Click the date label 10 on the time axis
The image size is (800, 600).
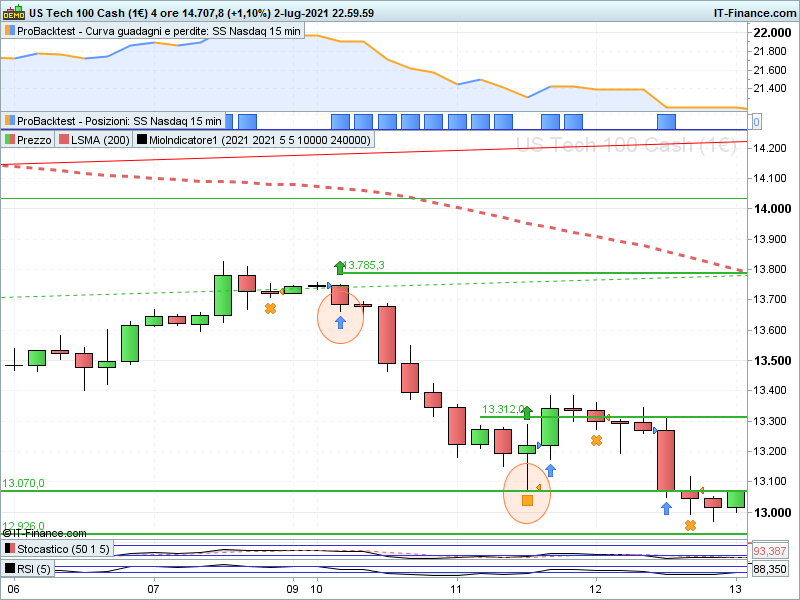click(x=316, y=589)
